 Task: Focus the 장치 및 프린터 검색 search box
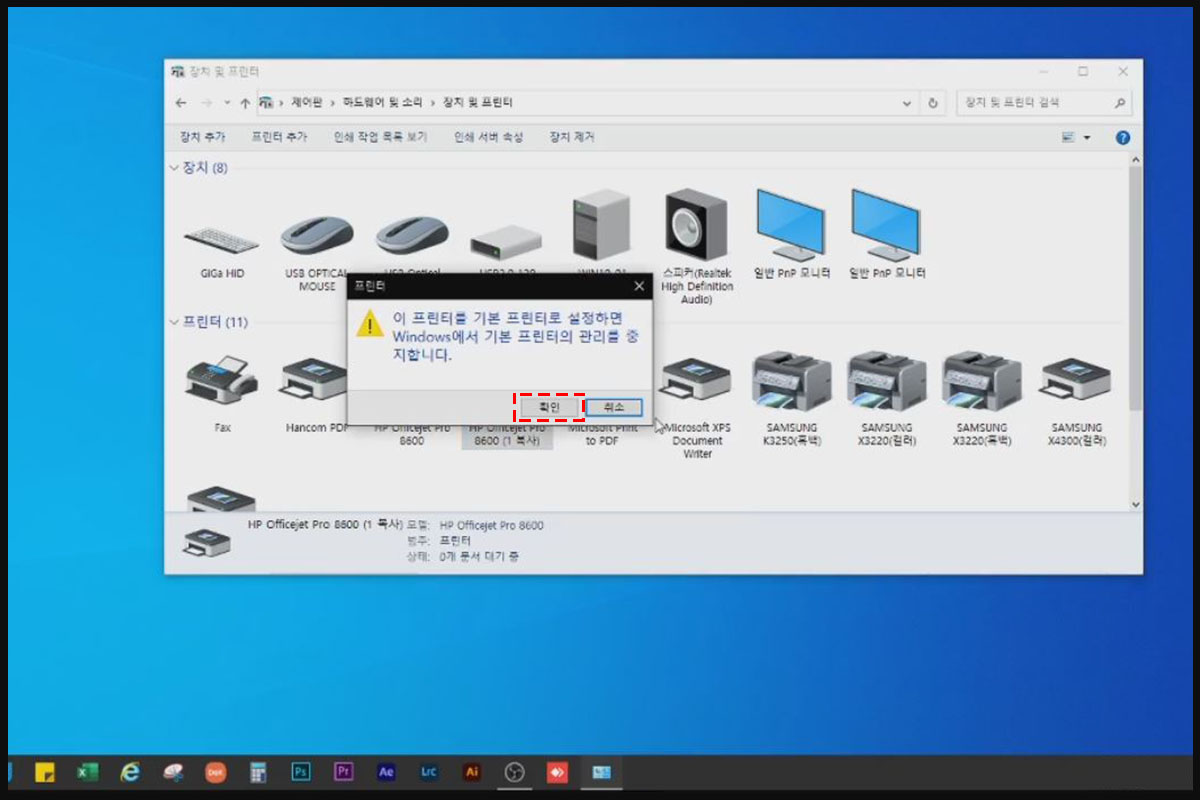(x=1044, y=102)
